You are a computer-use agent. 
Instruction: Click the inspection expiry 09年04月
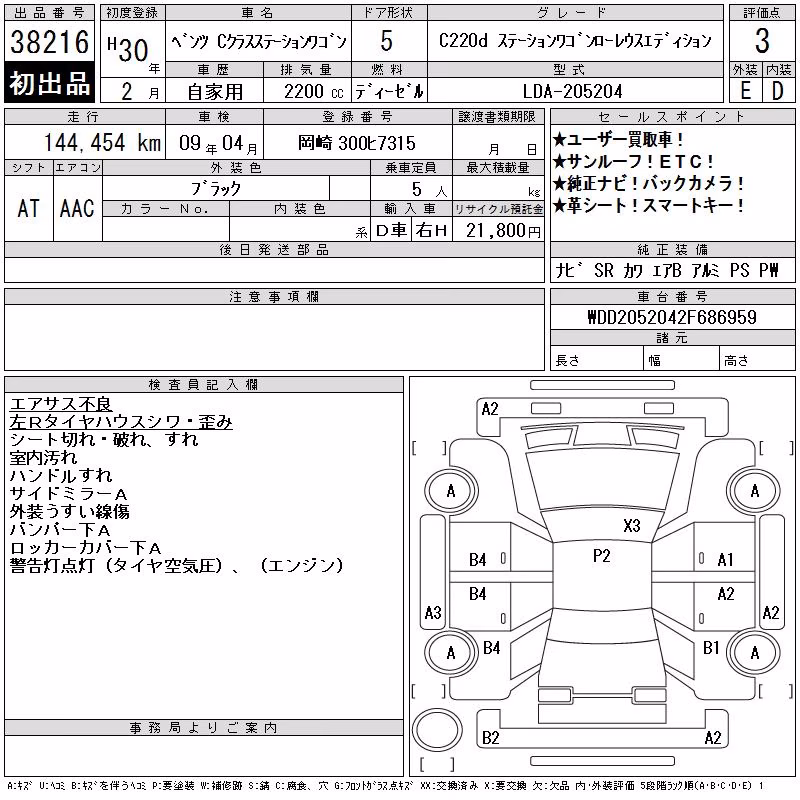click(218, 144)
